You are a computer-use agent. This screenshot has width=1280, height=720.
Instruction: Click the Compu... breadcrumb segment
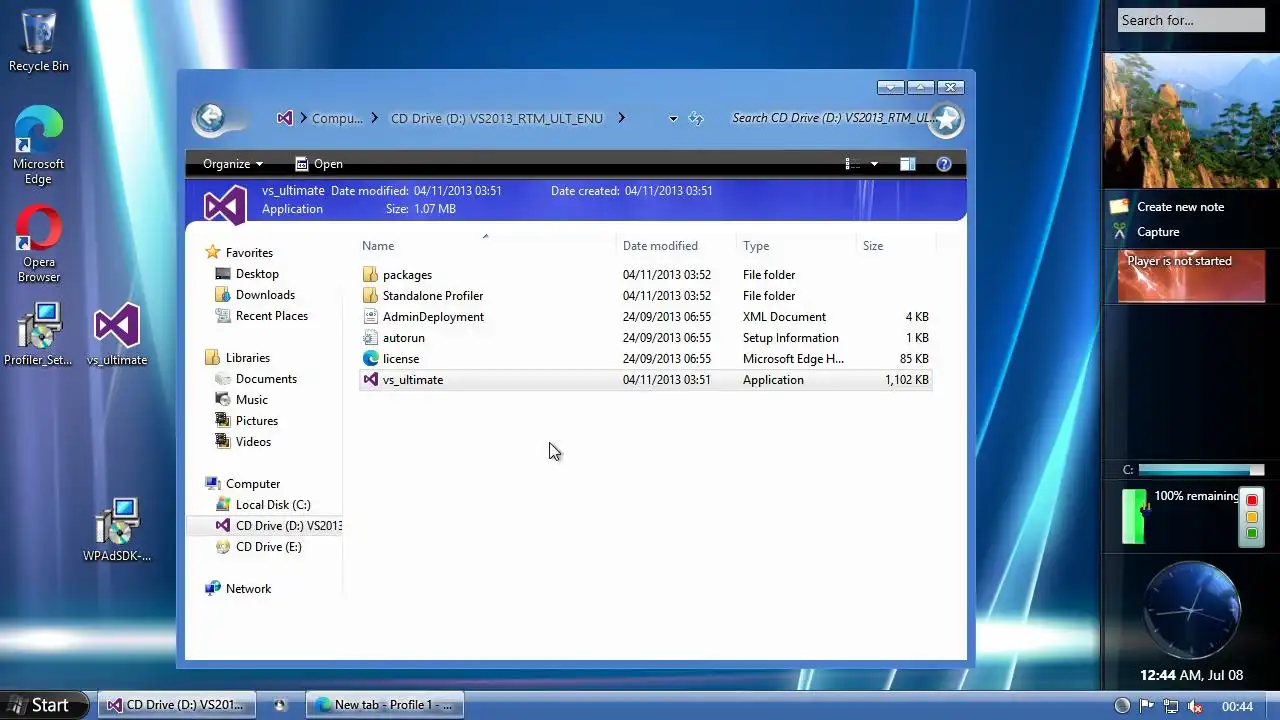tap(337, 118)
